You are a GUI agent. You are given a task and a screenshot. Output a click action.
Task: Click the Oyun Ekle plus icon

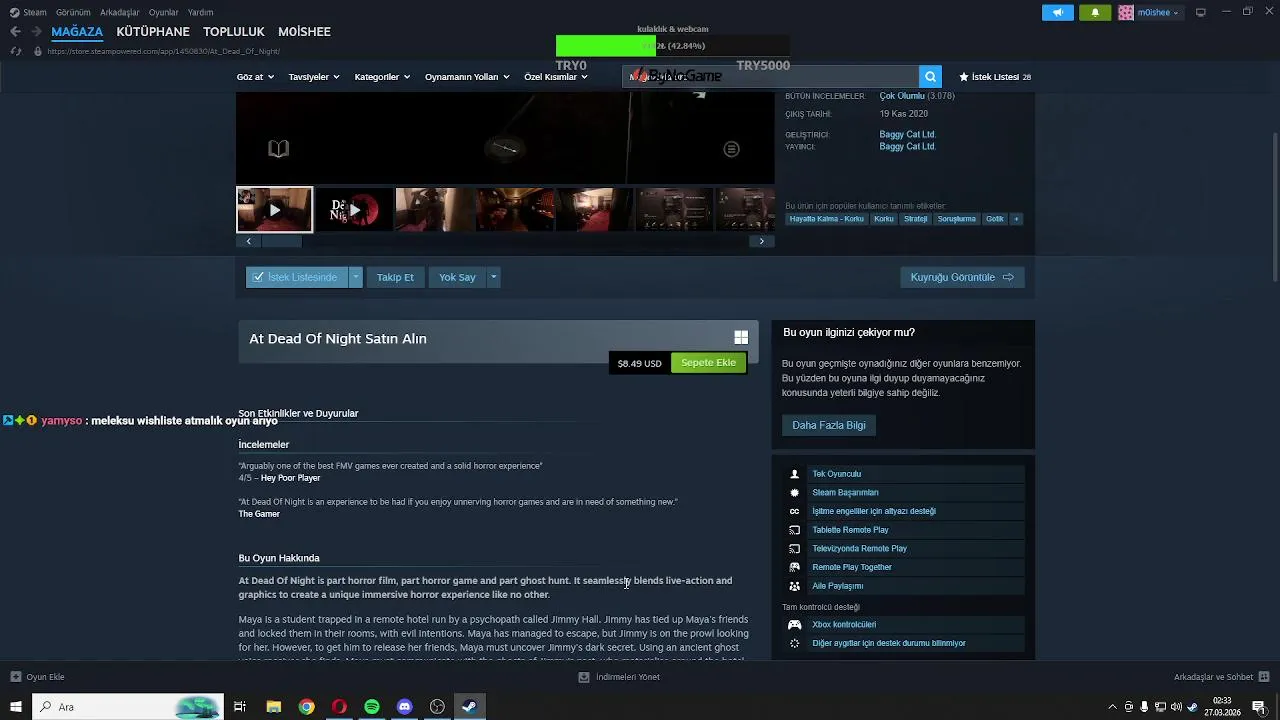click(x=16, y=677)
